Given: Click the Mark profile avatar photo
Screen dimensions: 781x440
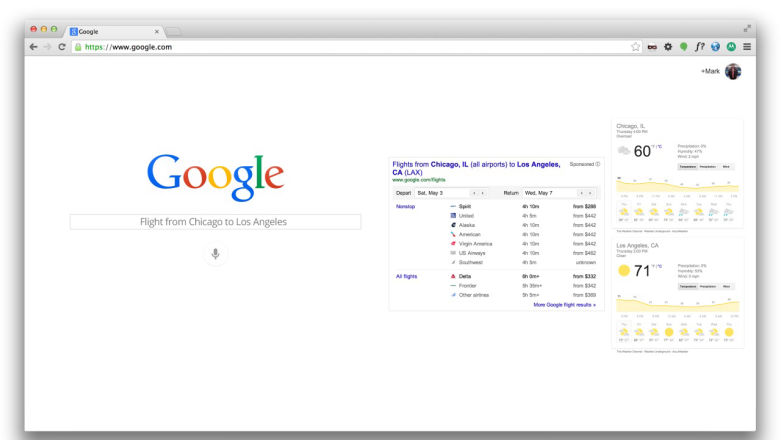Looking at the screenshot, I should pos(733,71).
